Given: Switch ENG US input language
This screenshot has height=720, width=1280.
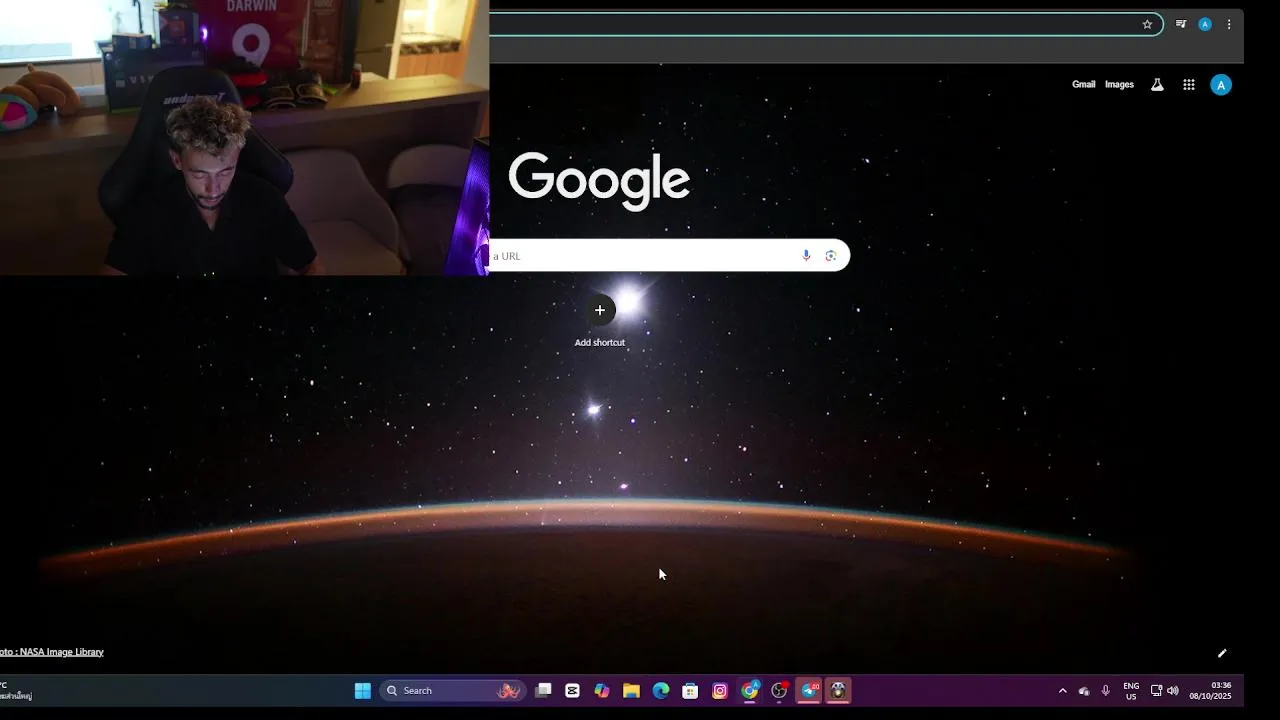Looking at the screenshot, I should click(x=1131, y=691).
